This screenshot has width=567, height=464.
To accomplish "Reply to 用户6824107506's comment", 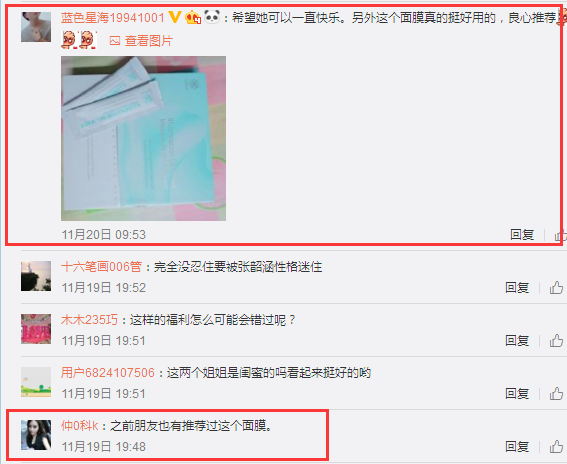I will [x=517, y=393].
